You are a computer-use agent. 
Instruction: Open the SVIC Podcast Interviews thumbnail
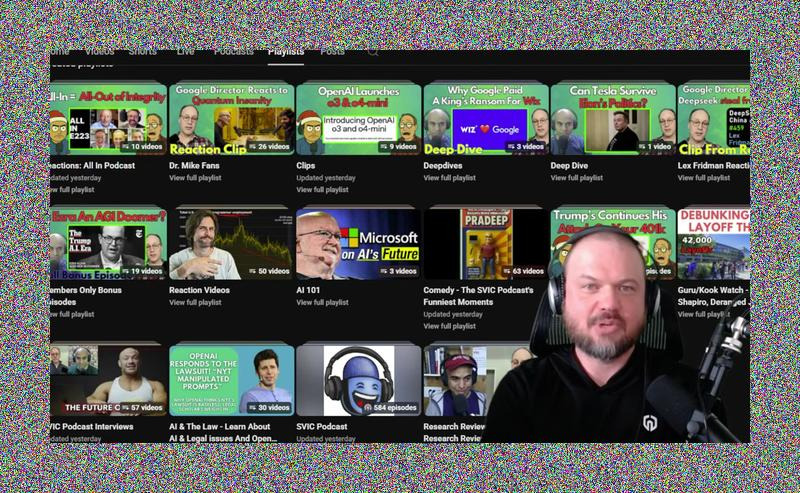108,380
